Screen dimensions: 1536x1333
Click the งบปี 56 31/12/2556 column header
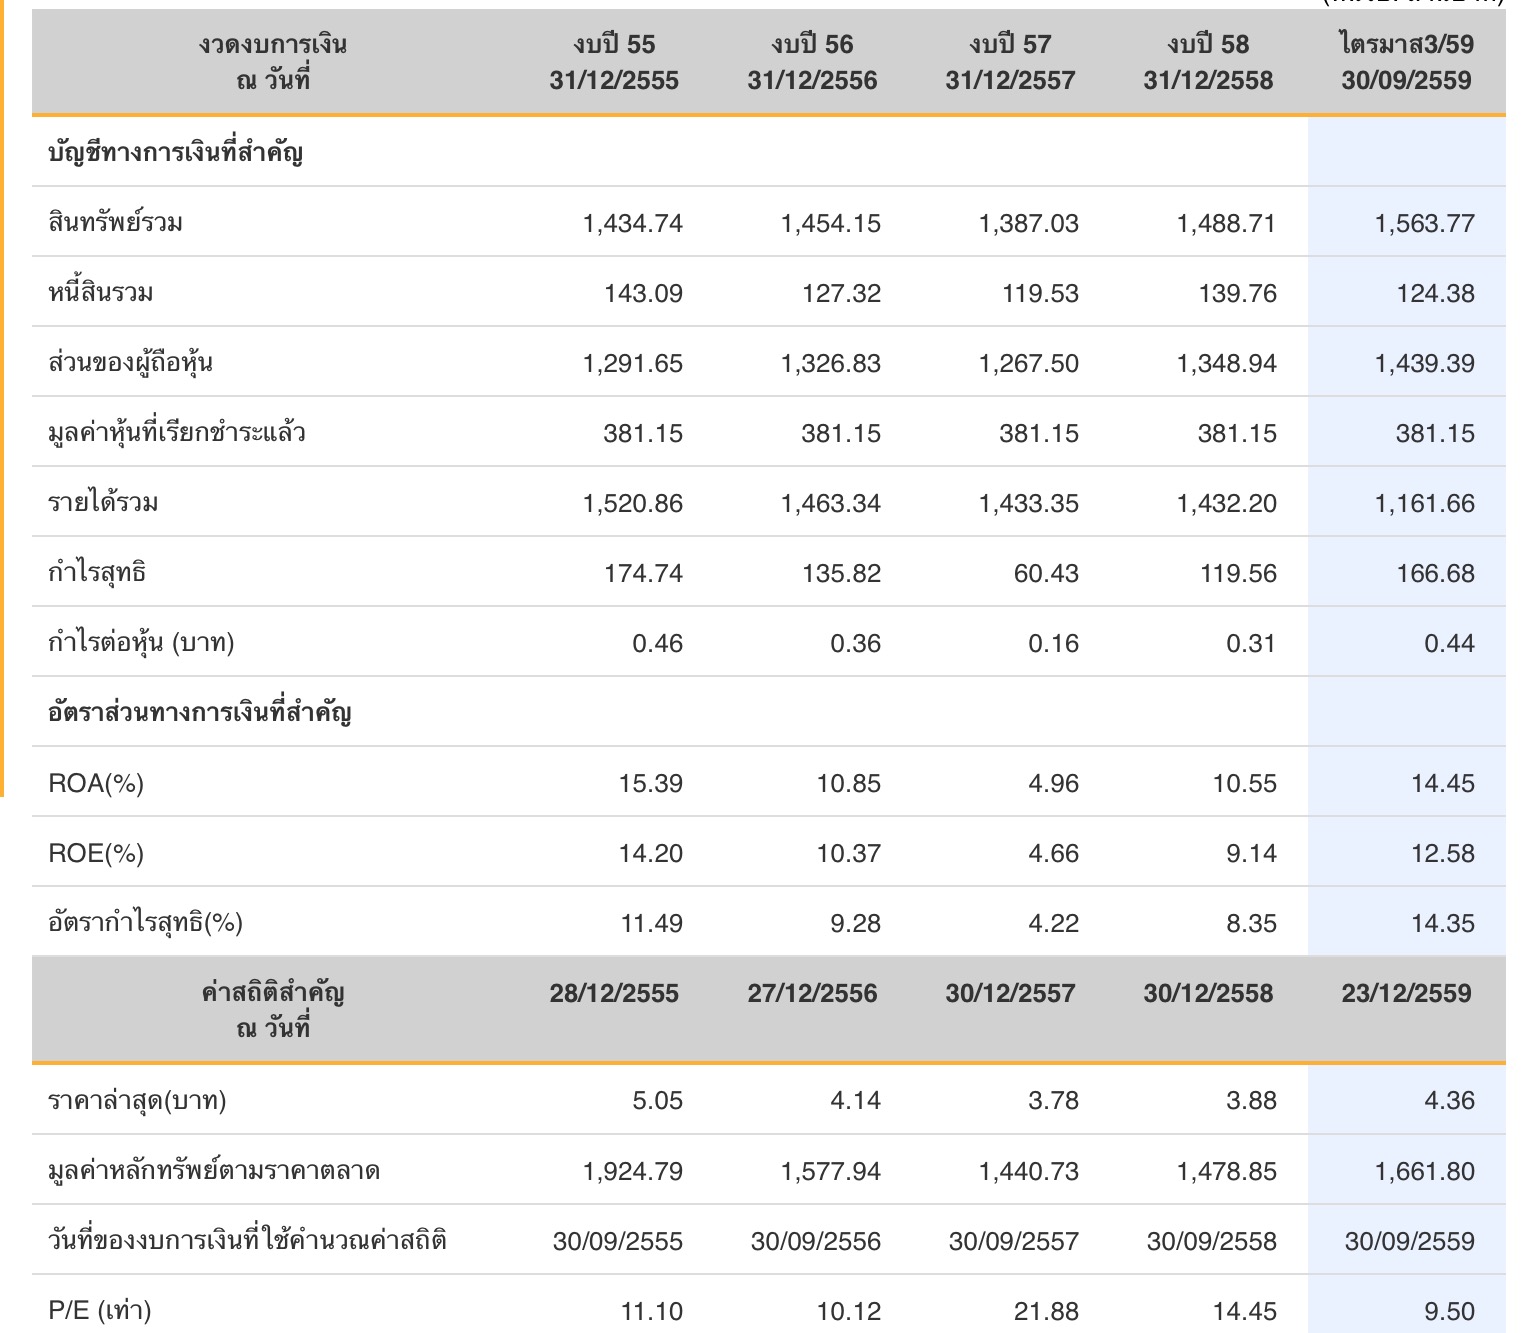pos(812,62)
